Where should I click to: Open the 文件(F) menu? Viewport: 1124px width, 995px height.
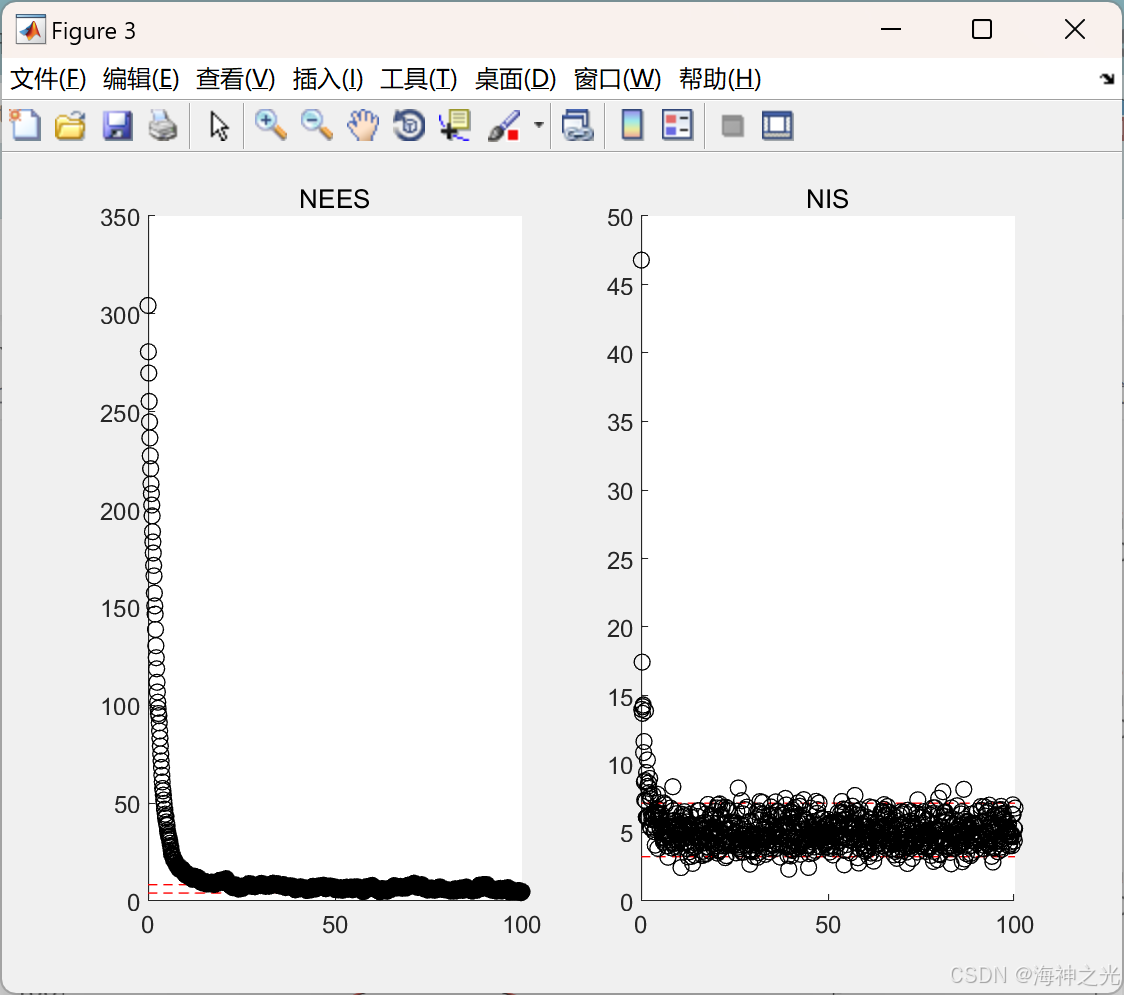coord(48,79)
